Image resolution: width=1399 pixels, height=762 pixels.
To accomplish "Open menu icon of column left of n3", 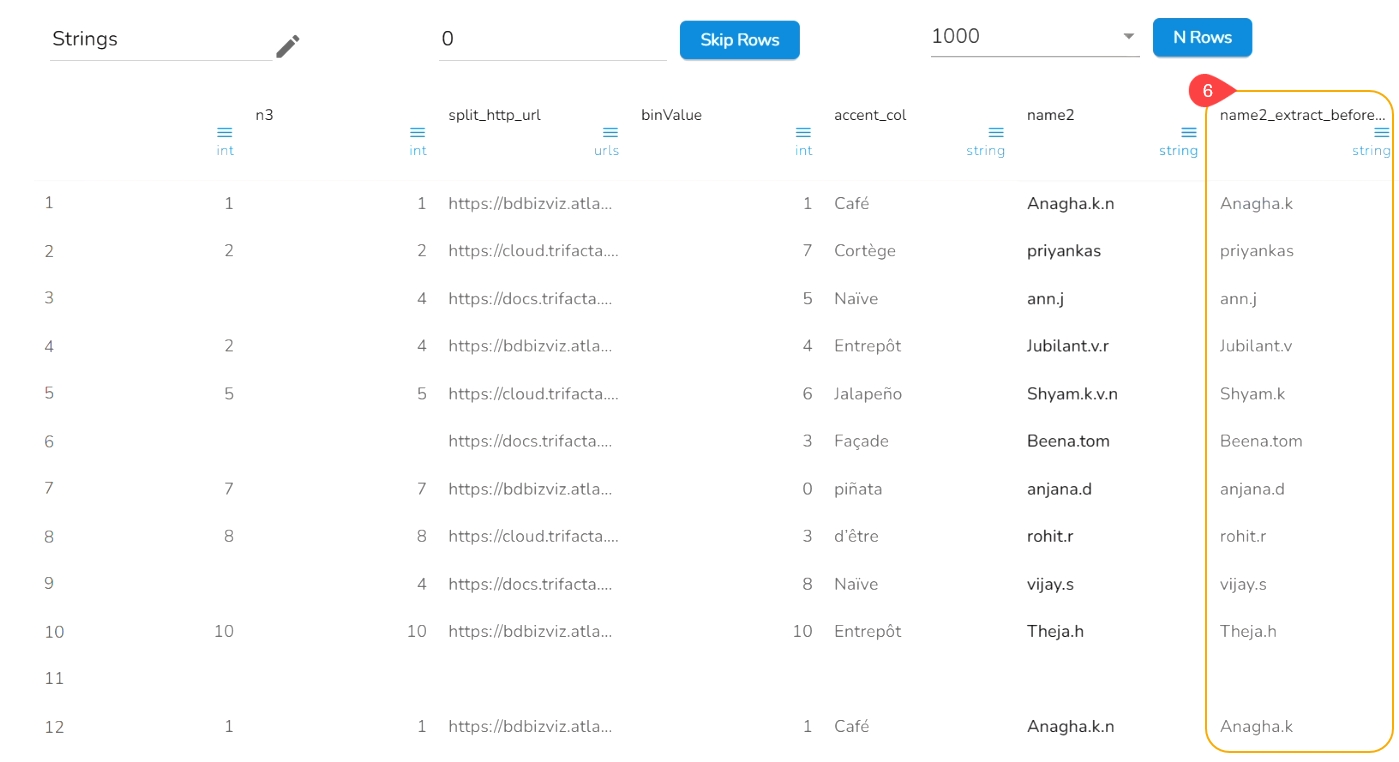I will coord(225,133).
